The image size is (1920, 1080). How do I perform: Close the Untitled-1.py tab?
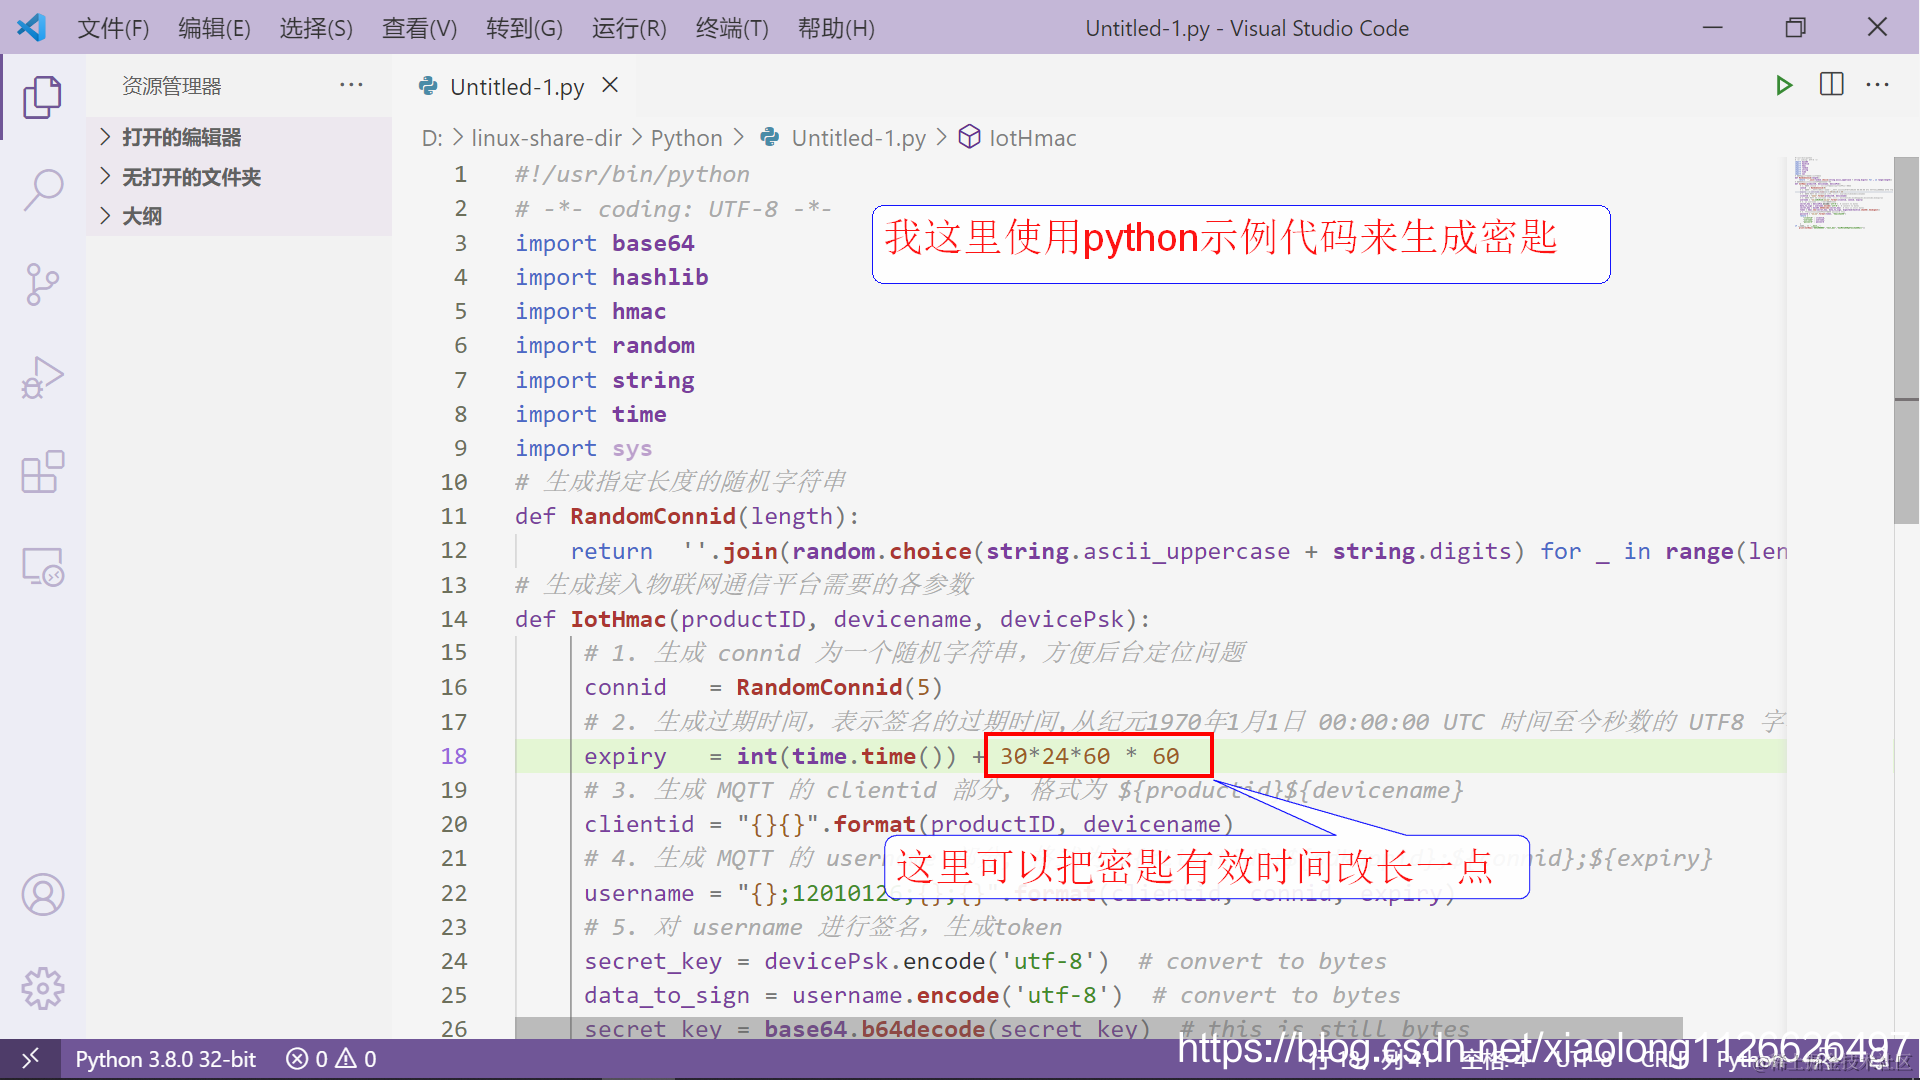click(x=610, y=86)
